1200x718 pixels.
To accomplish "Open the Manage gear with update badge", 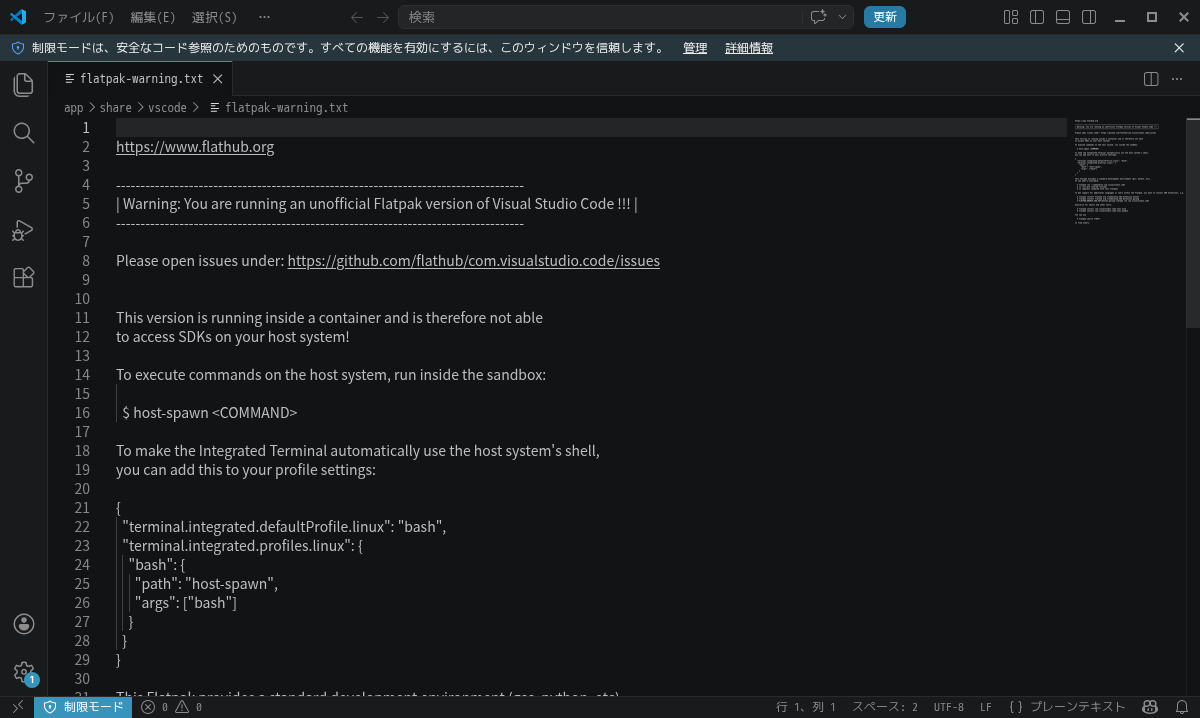I will pyautogui.click(x=24, y=672).
